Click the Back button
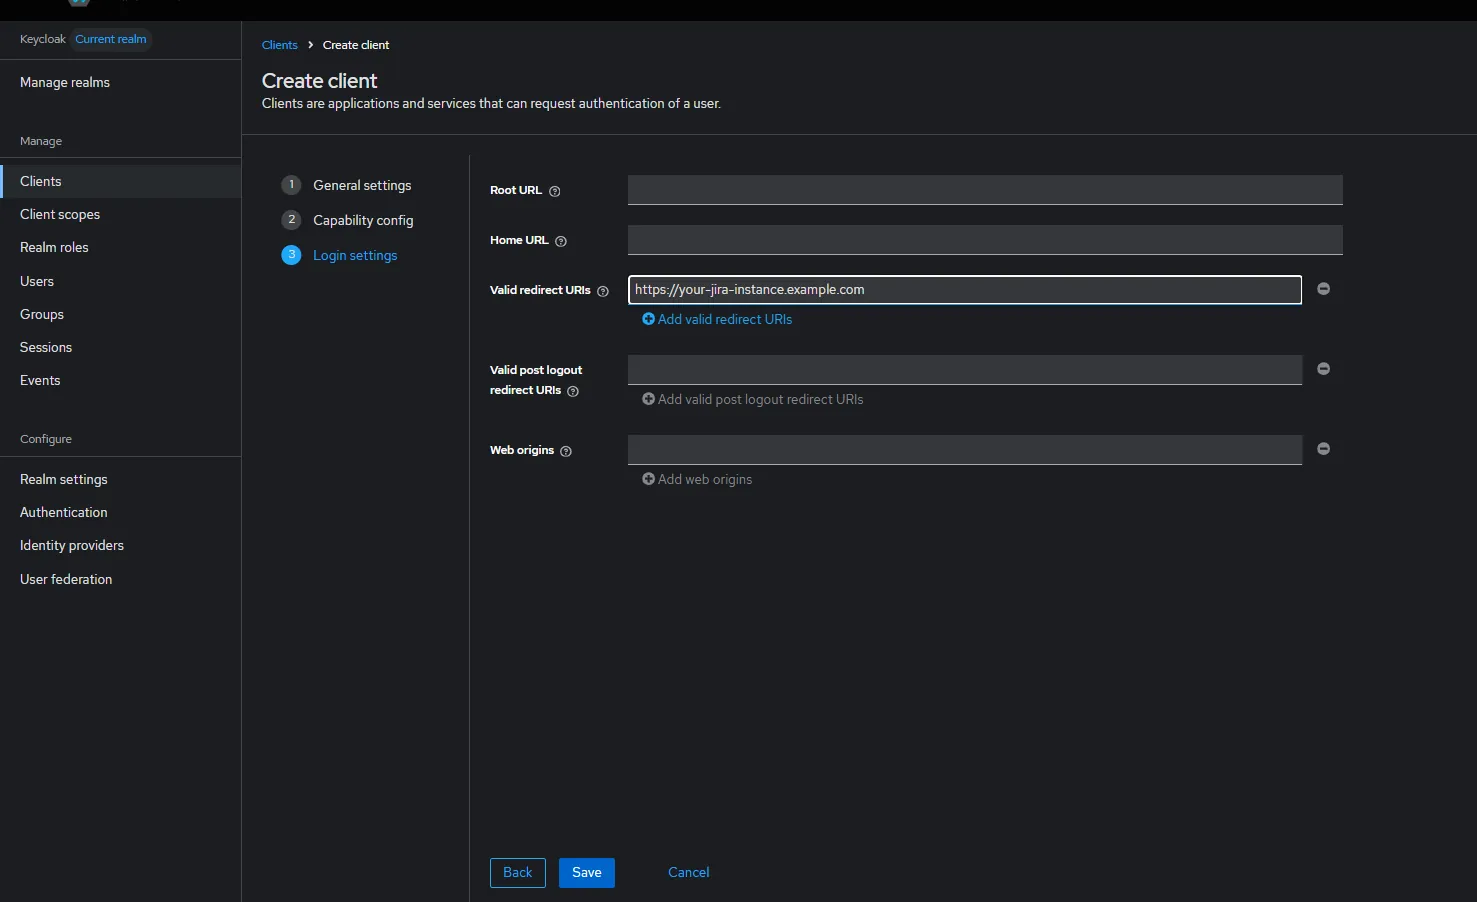 pos(518,873)
